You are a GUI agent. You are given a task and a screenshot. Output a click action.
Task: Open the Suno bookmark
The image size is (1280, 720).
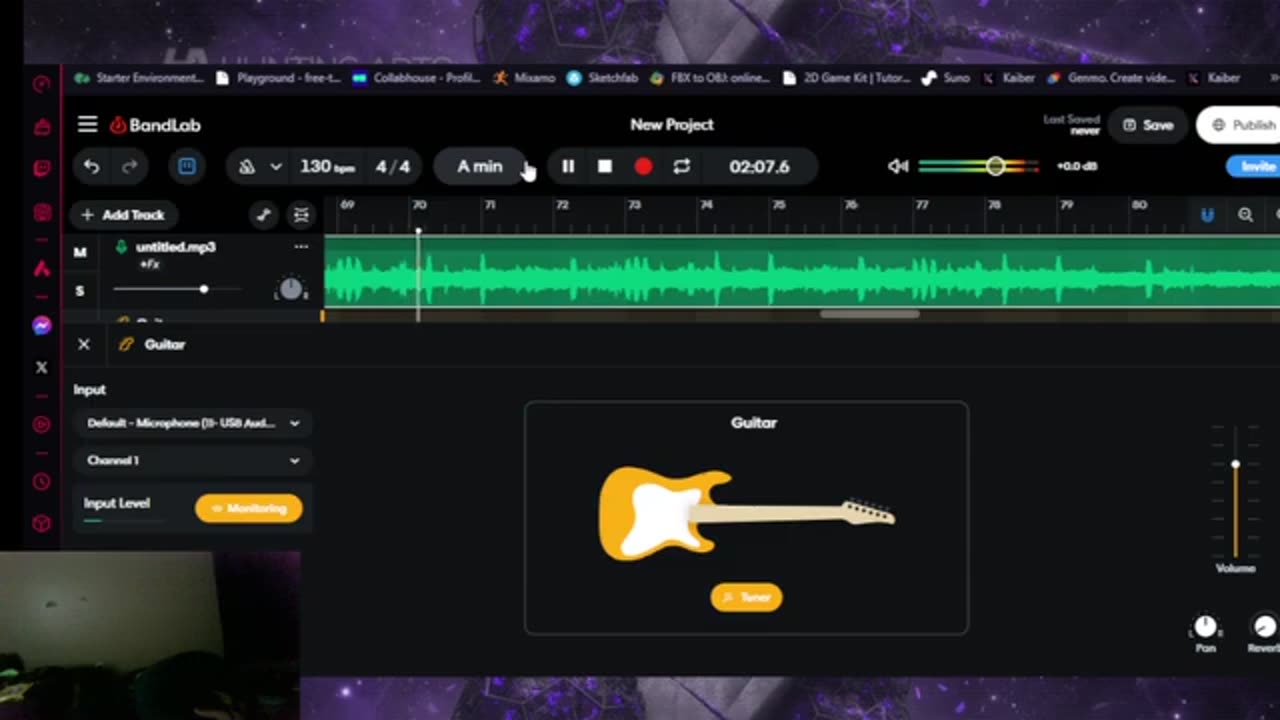point(946,78)
